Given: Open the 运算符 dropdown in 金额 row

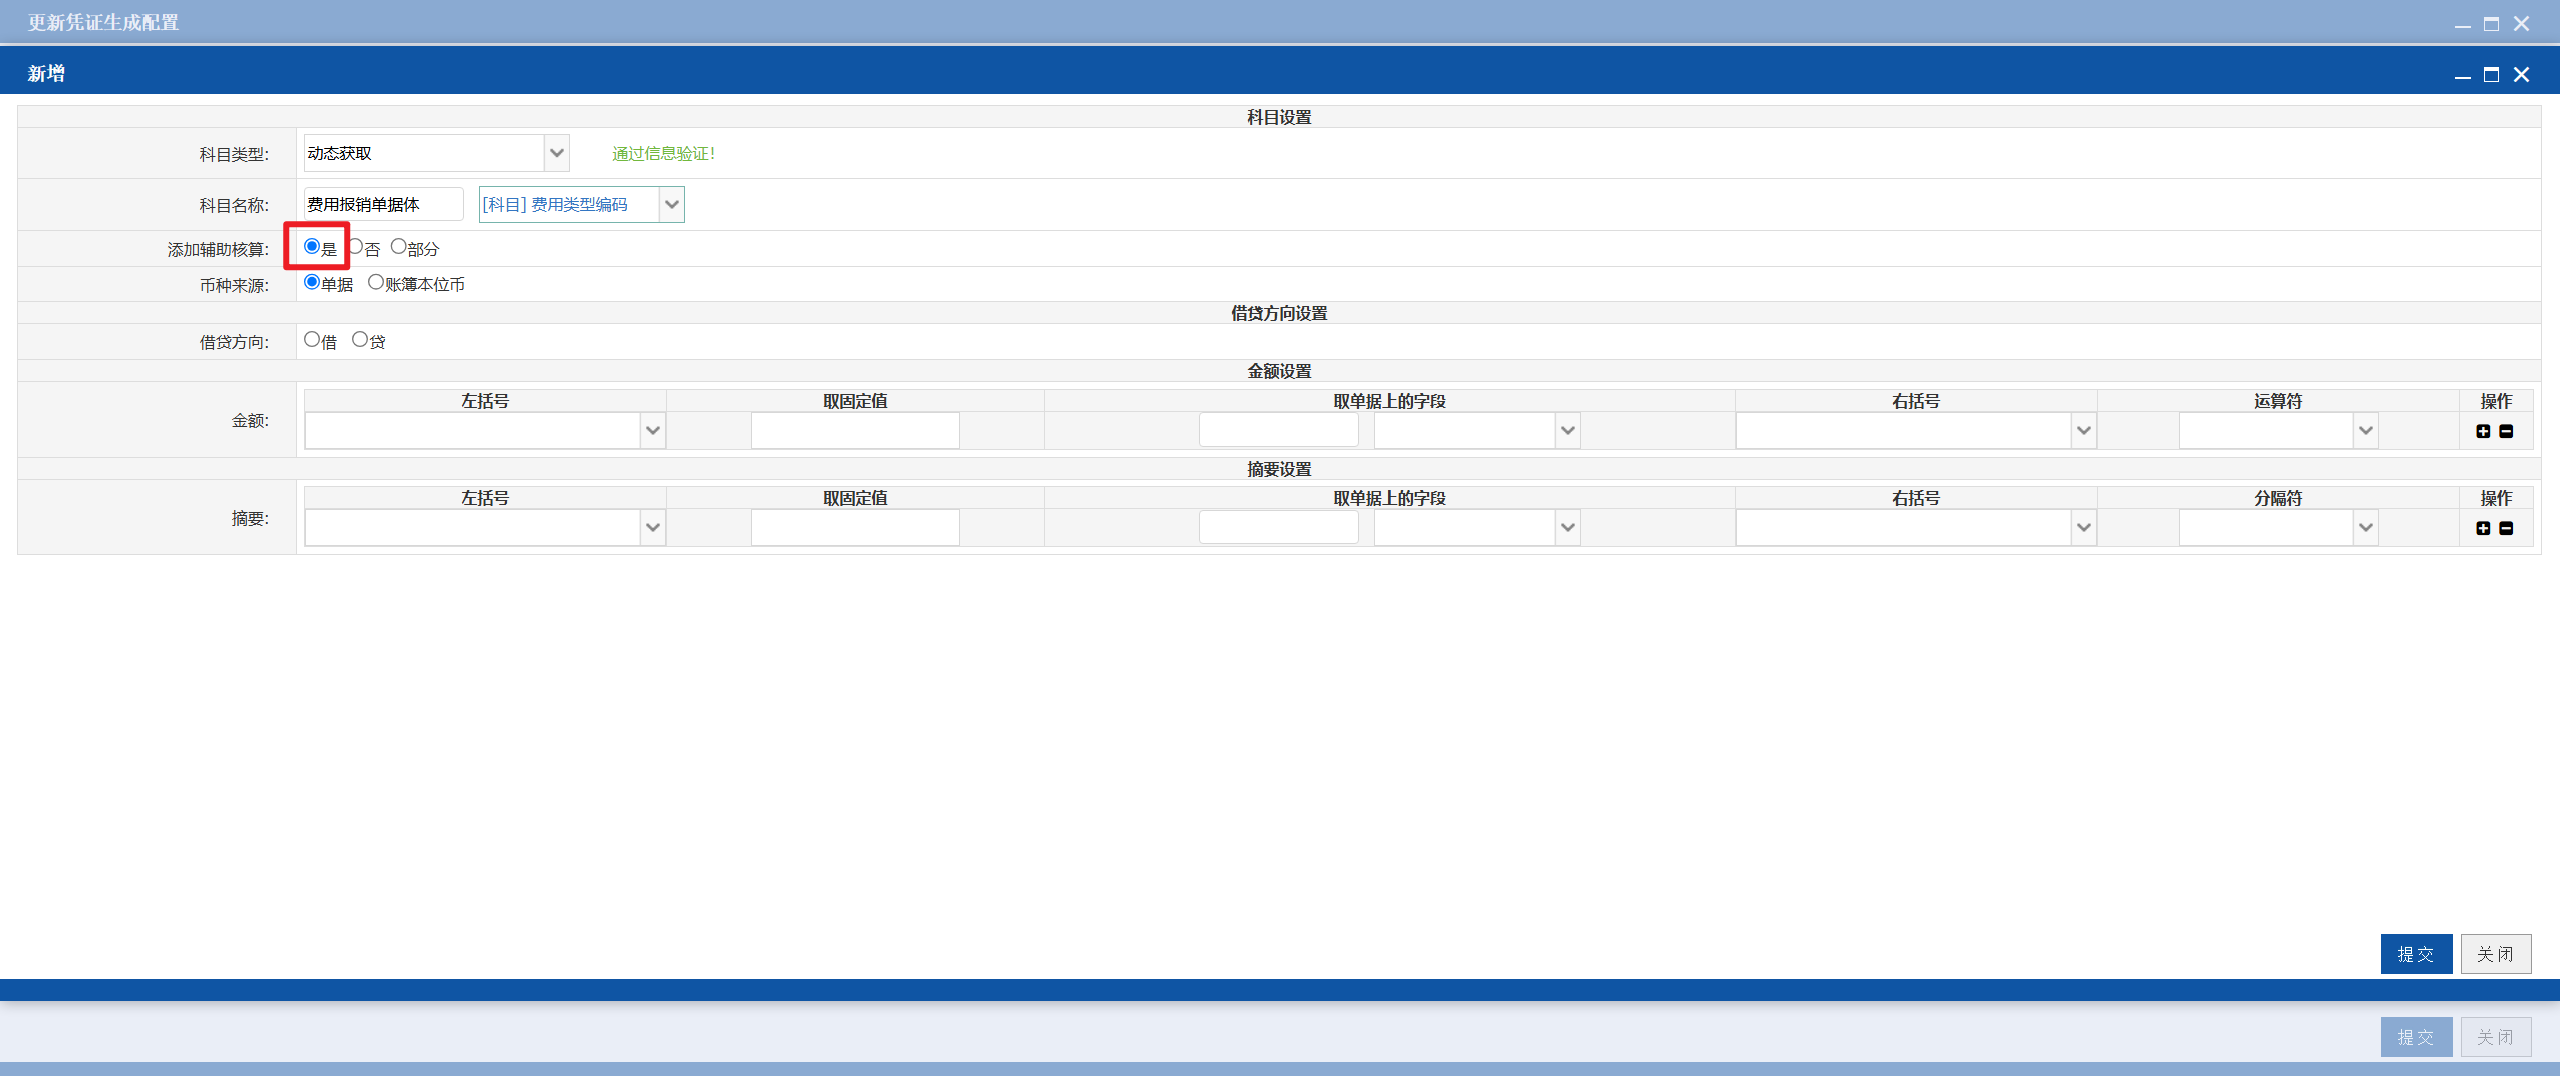Looking at the screenshot, I should [x=2278, y=431].
